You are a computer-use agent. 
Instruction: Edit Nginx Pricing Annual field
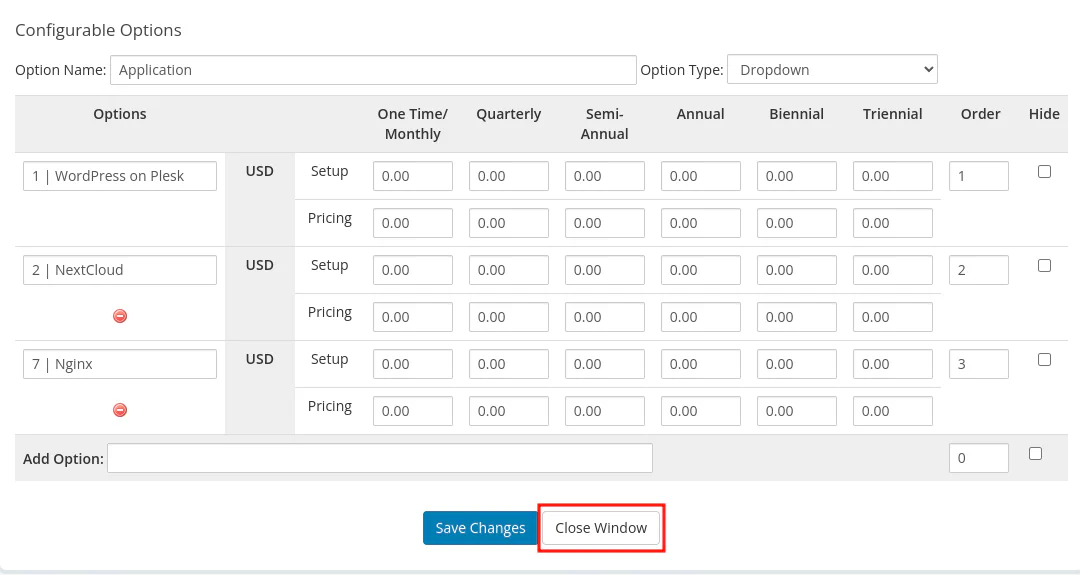coord(700,411)
